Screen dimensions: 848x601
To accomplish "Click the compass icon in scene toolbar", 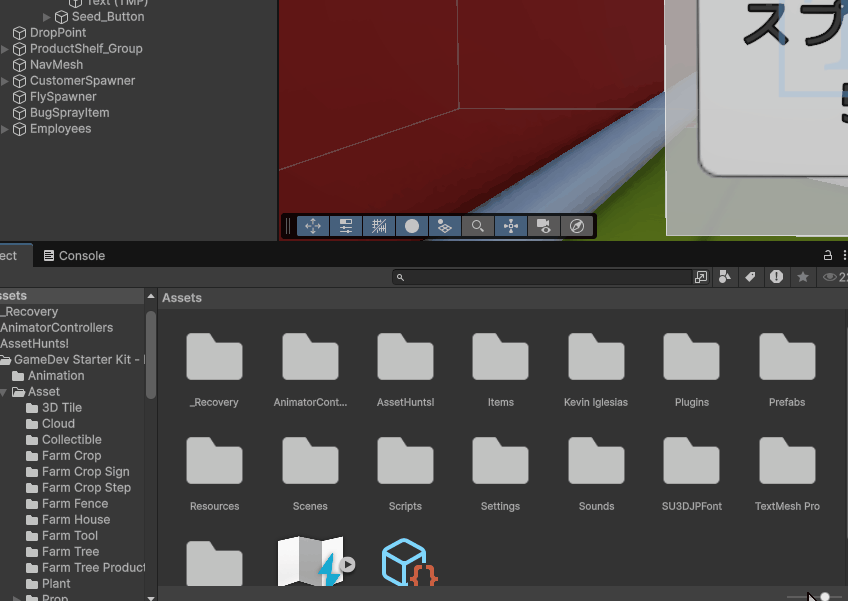I will tap(576, 226).
